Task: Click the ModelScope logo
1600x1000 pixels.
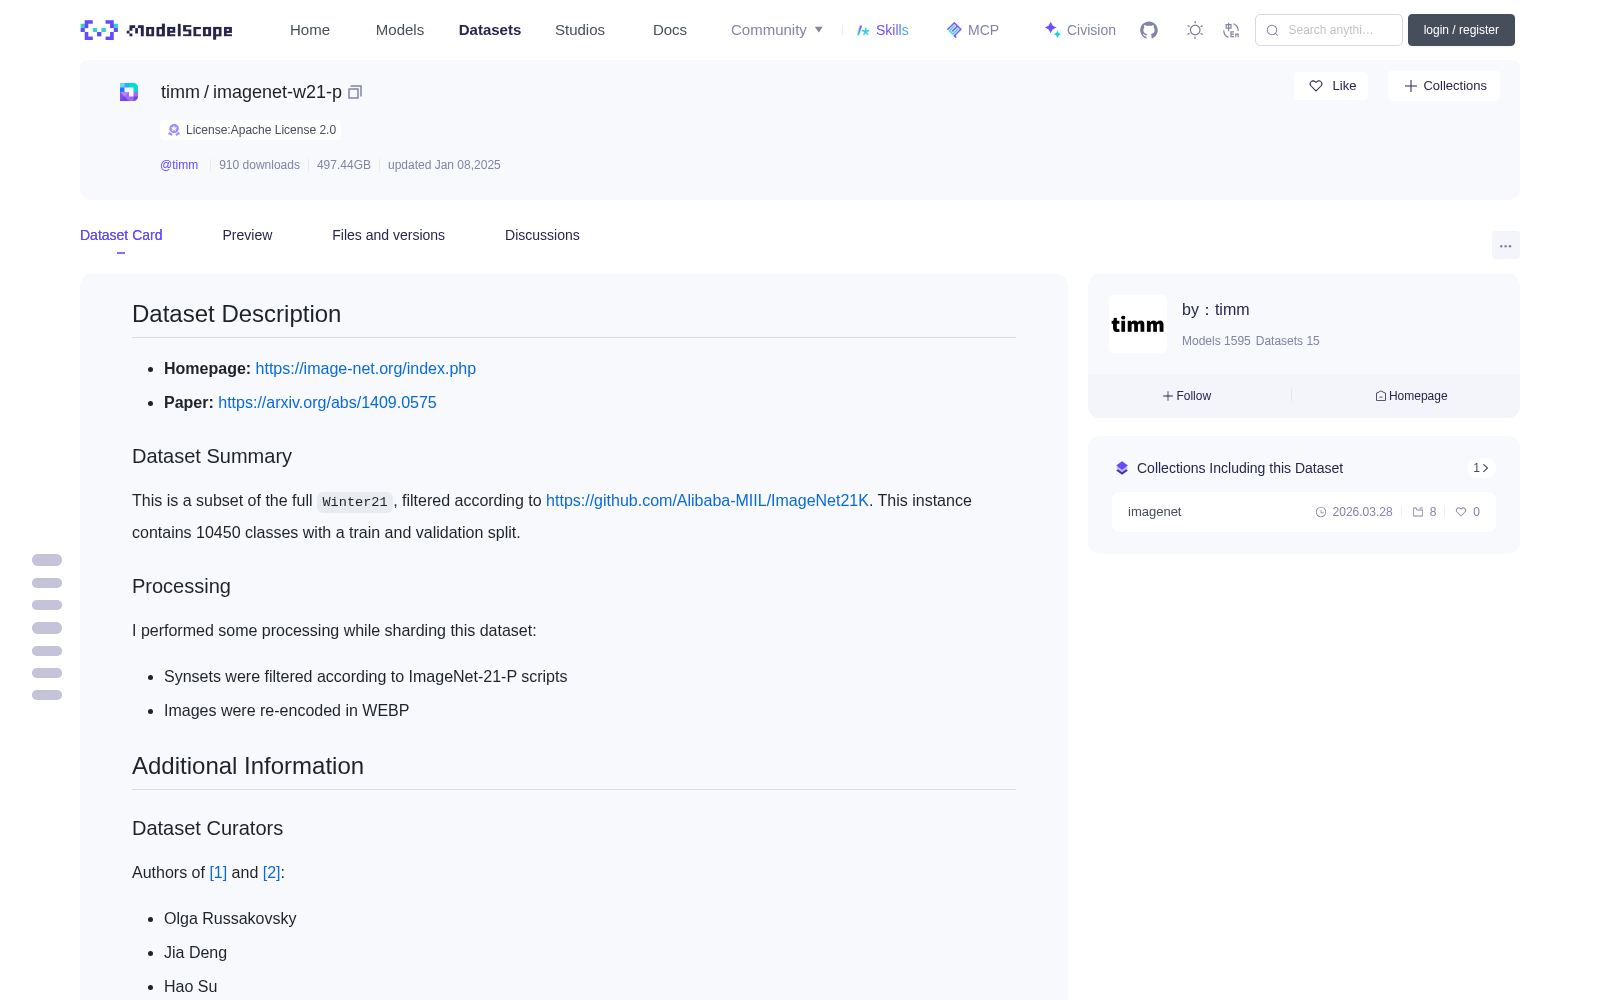Action: click(x=157, y=30)
